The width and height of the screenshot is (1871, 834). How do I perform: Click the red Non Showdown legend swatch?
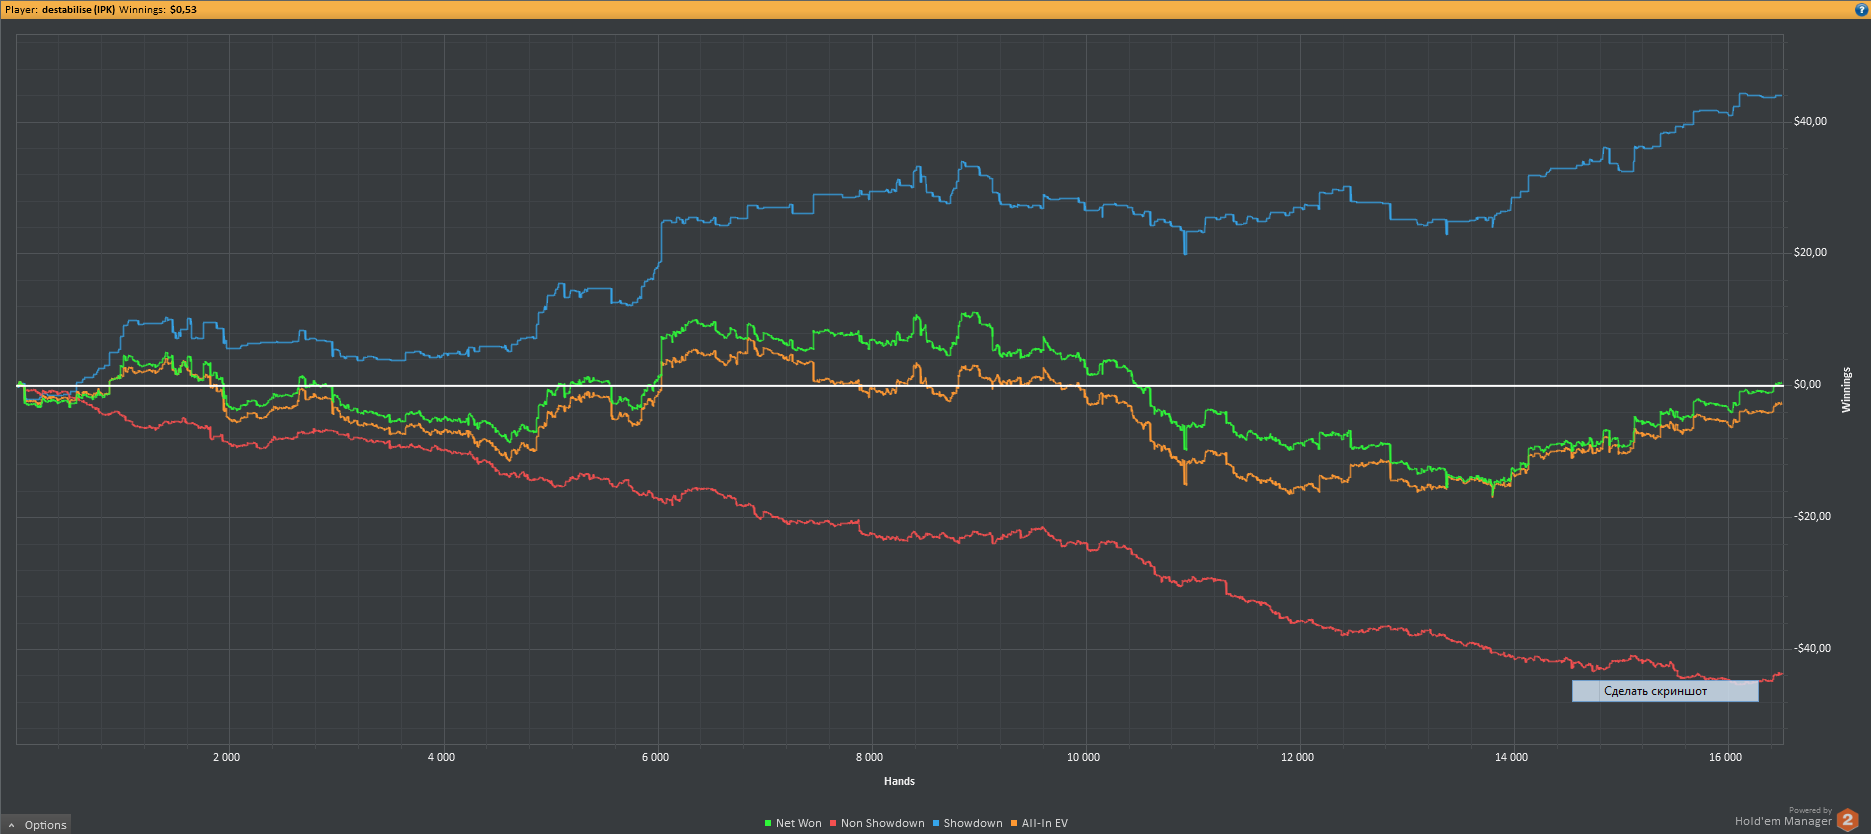click(x=833, y=823)
